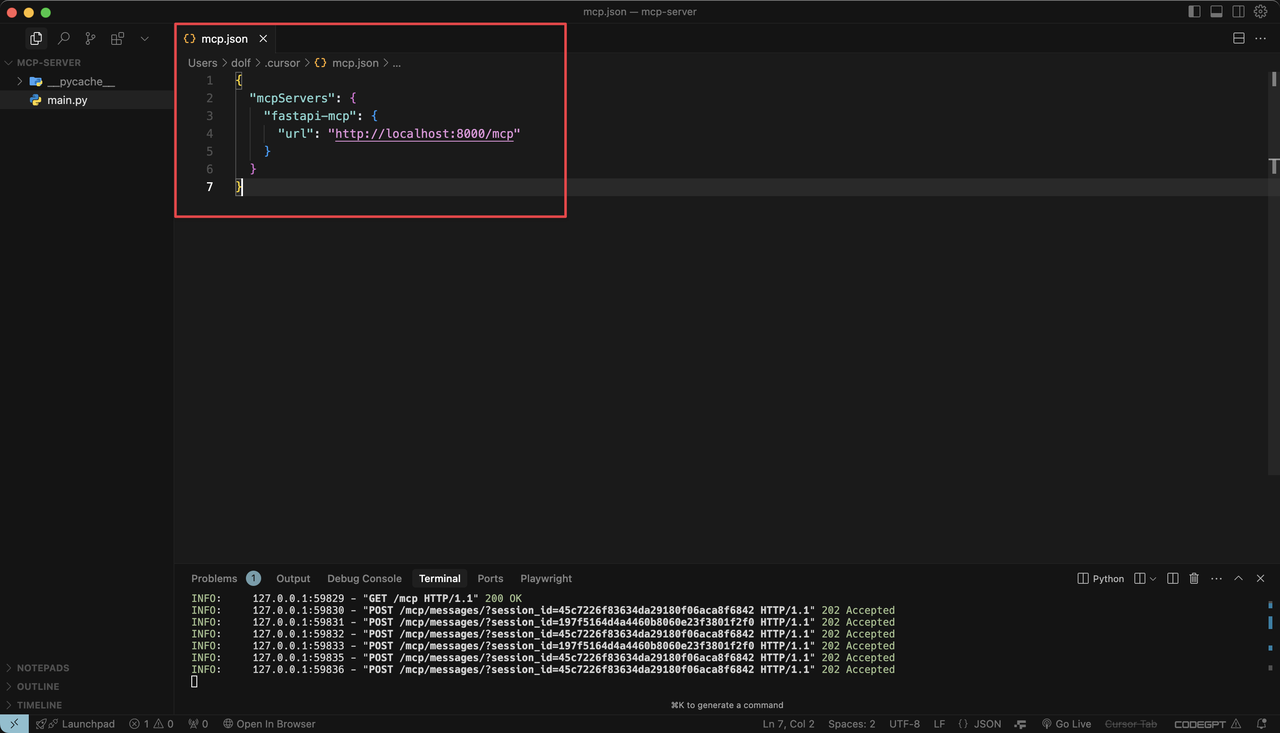Toggle secondary sidebar layout icon
The image size is (1280, 733).
coord(1238,12)
